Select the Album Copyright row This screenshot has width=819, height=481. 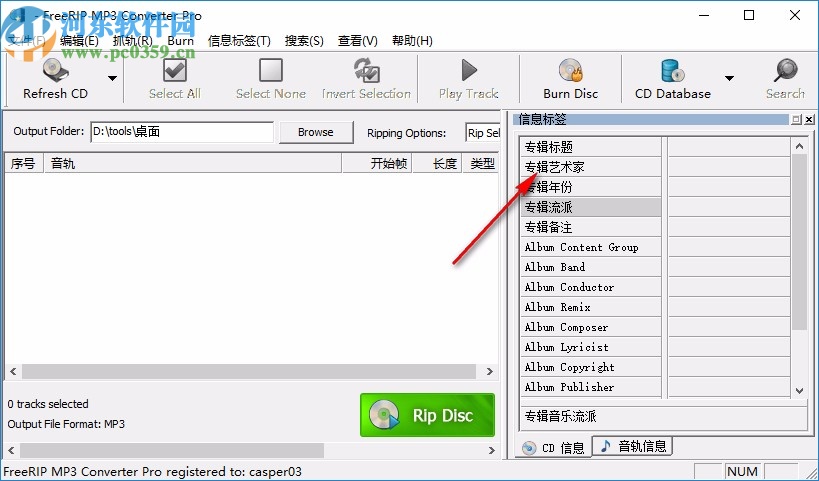591,367
